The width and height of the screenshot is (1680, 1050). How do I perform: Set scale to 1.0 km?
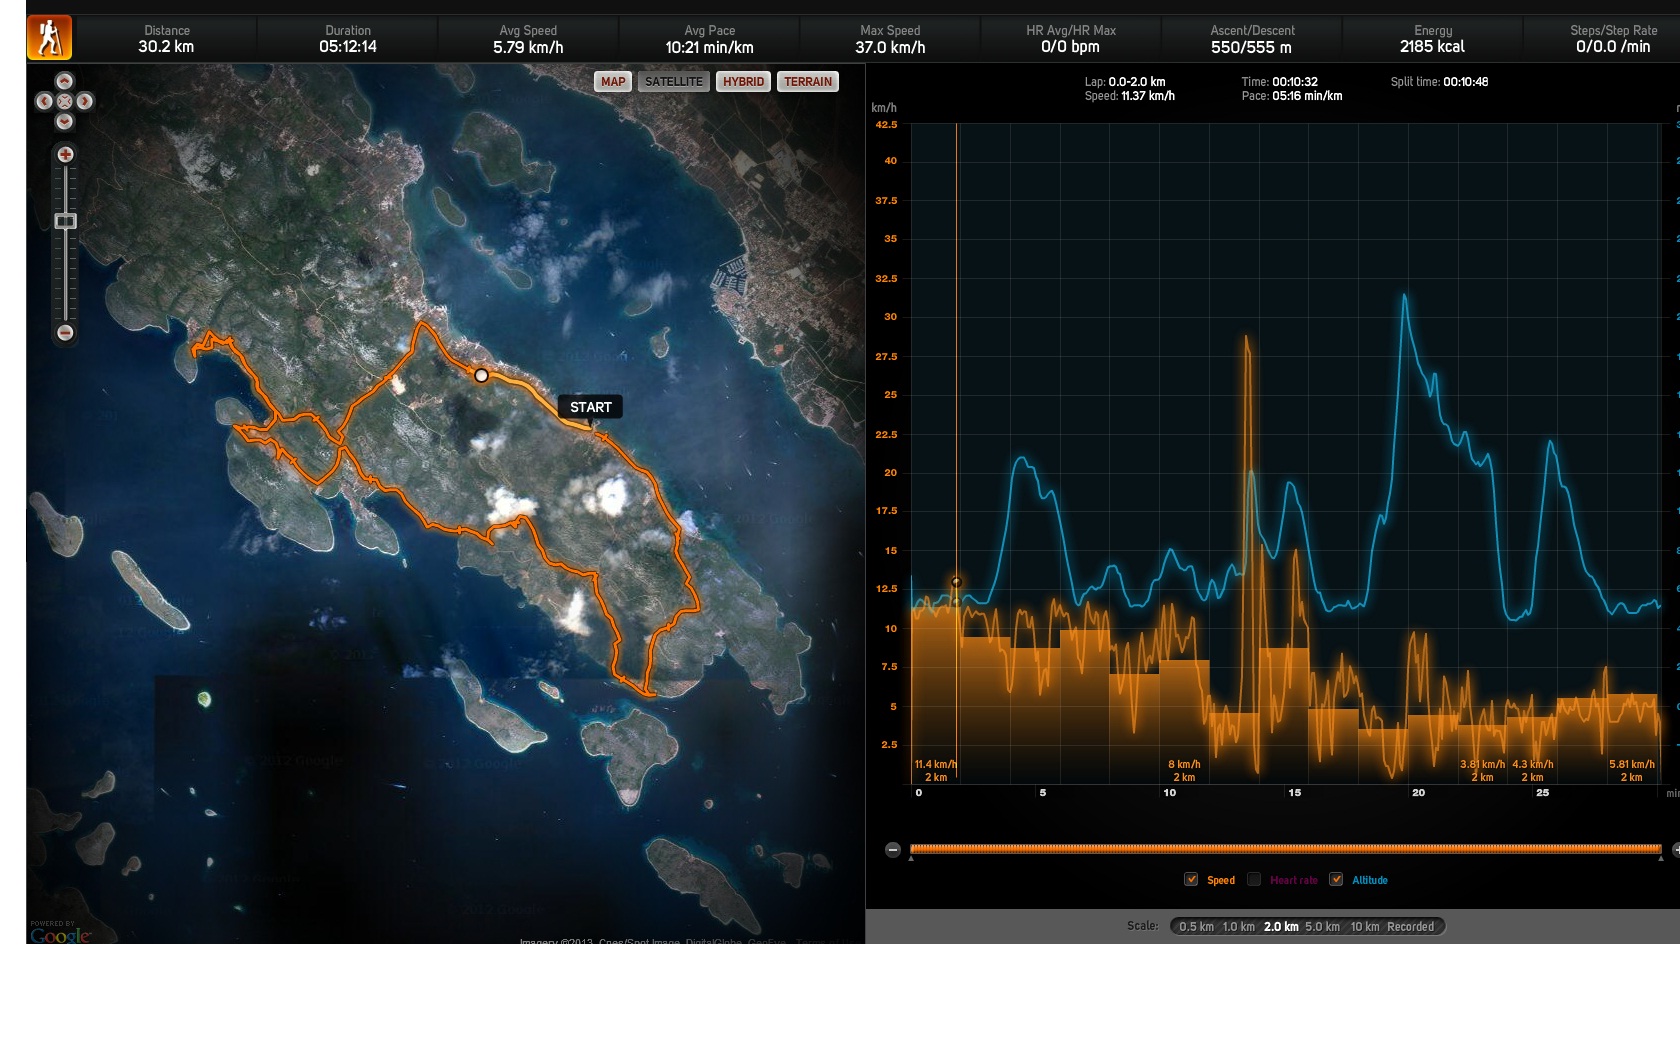1238,927
